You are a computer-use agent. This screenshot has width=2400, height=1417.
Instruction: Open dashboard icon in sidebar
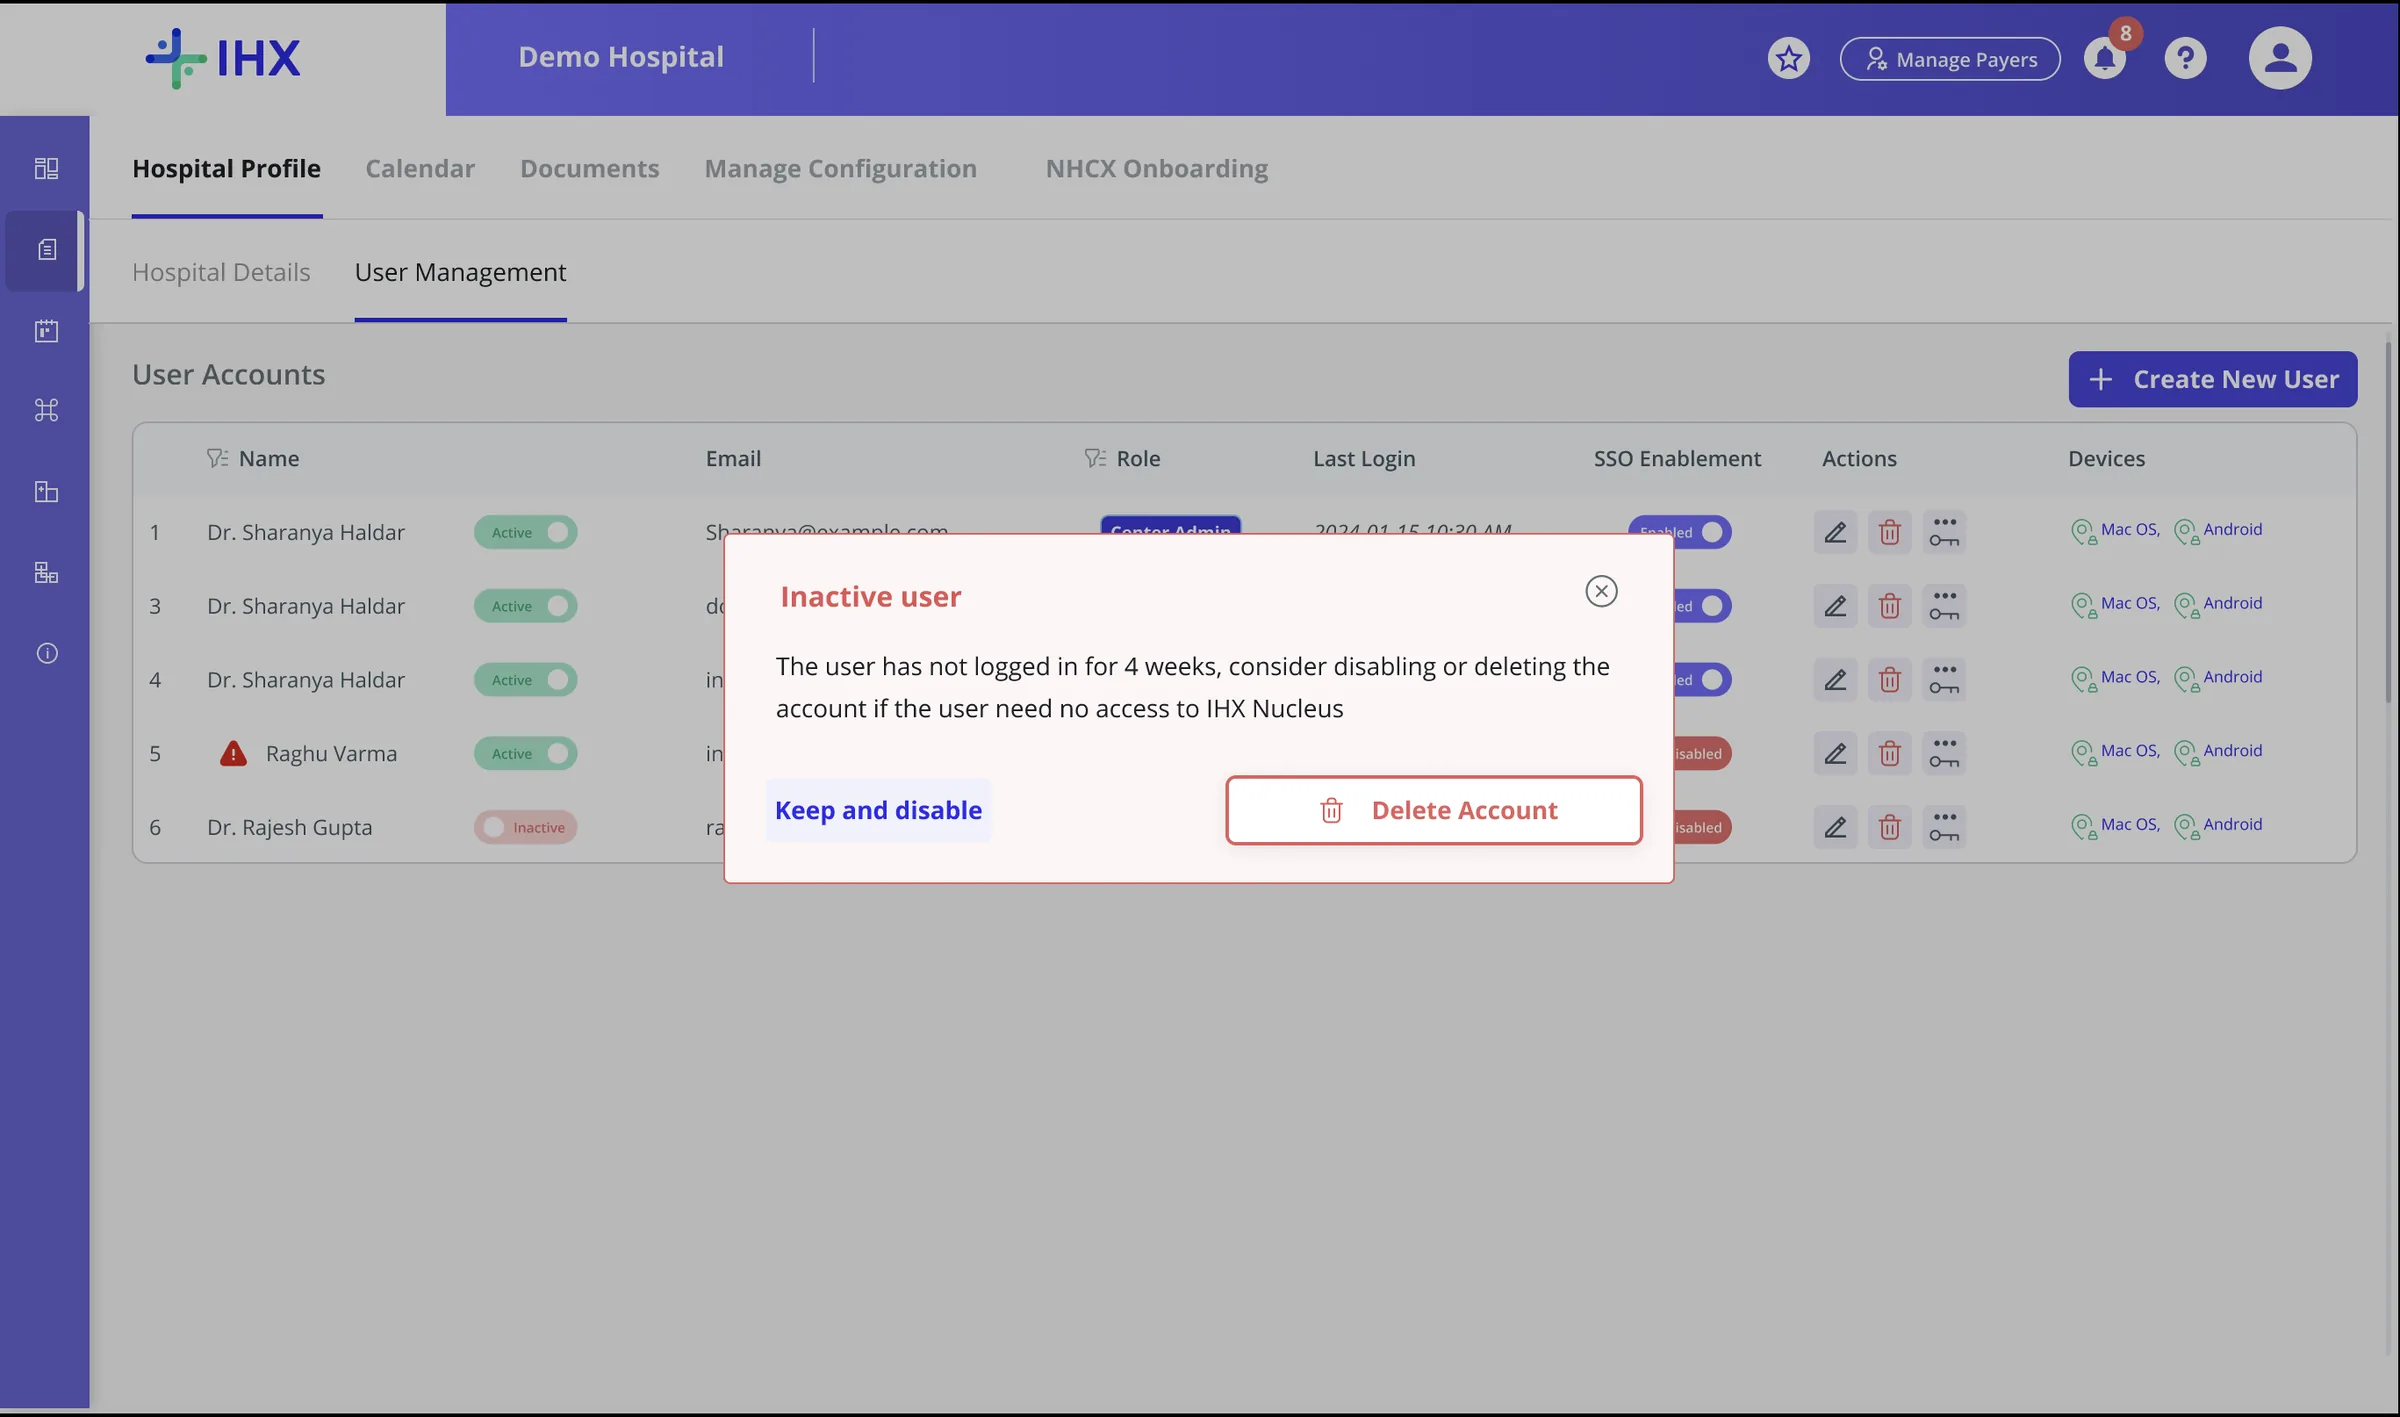(46, 168)
